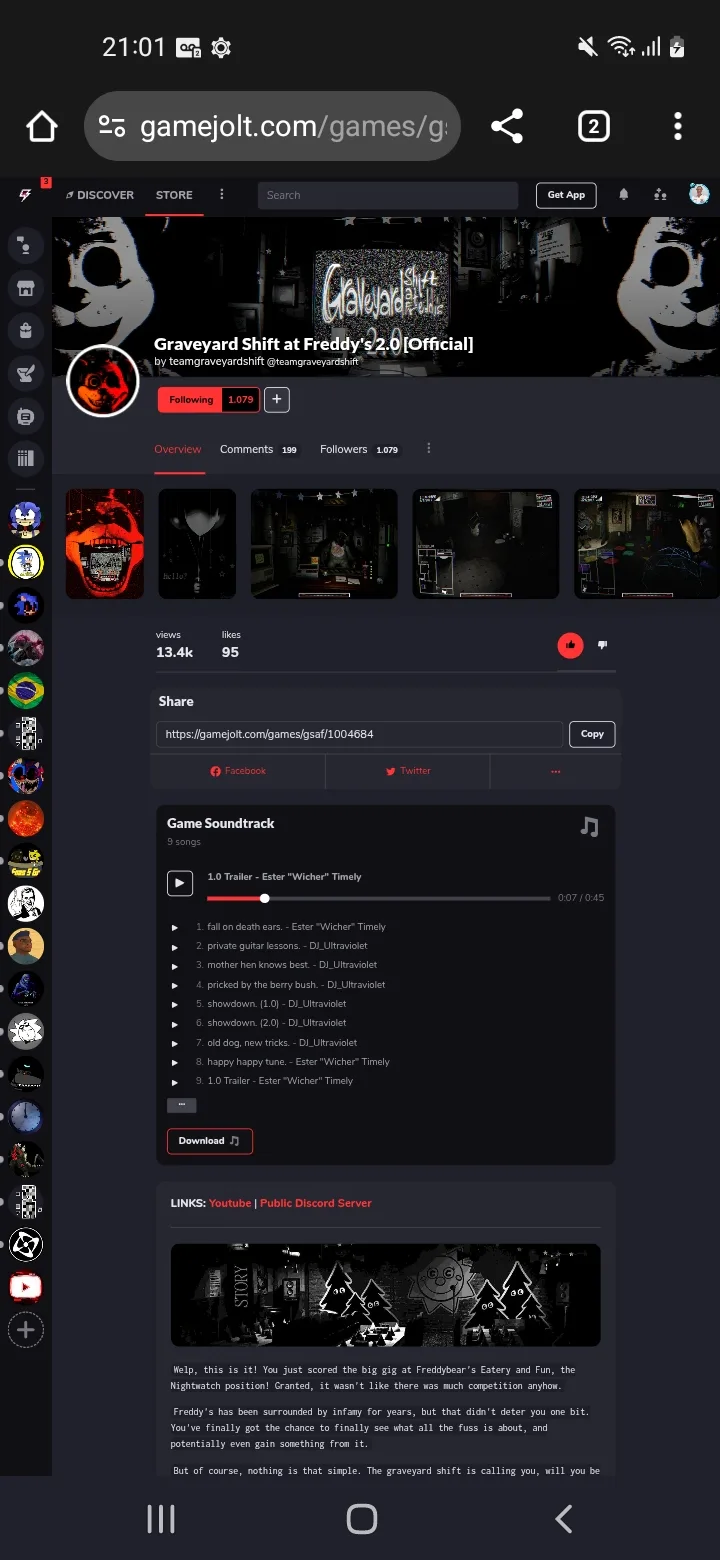Open the Game Jolt lightning logo menu

click(26, 195)
